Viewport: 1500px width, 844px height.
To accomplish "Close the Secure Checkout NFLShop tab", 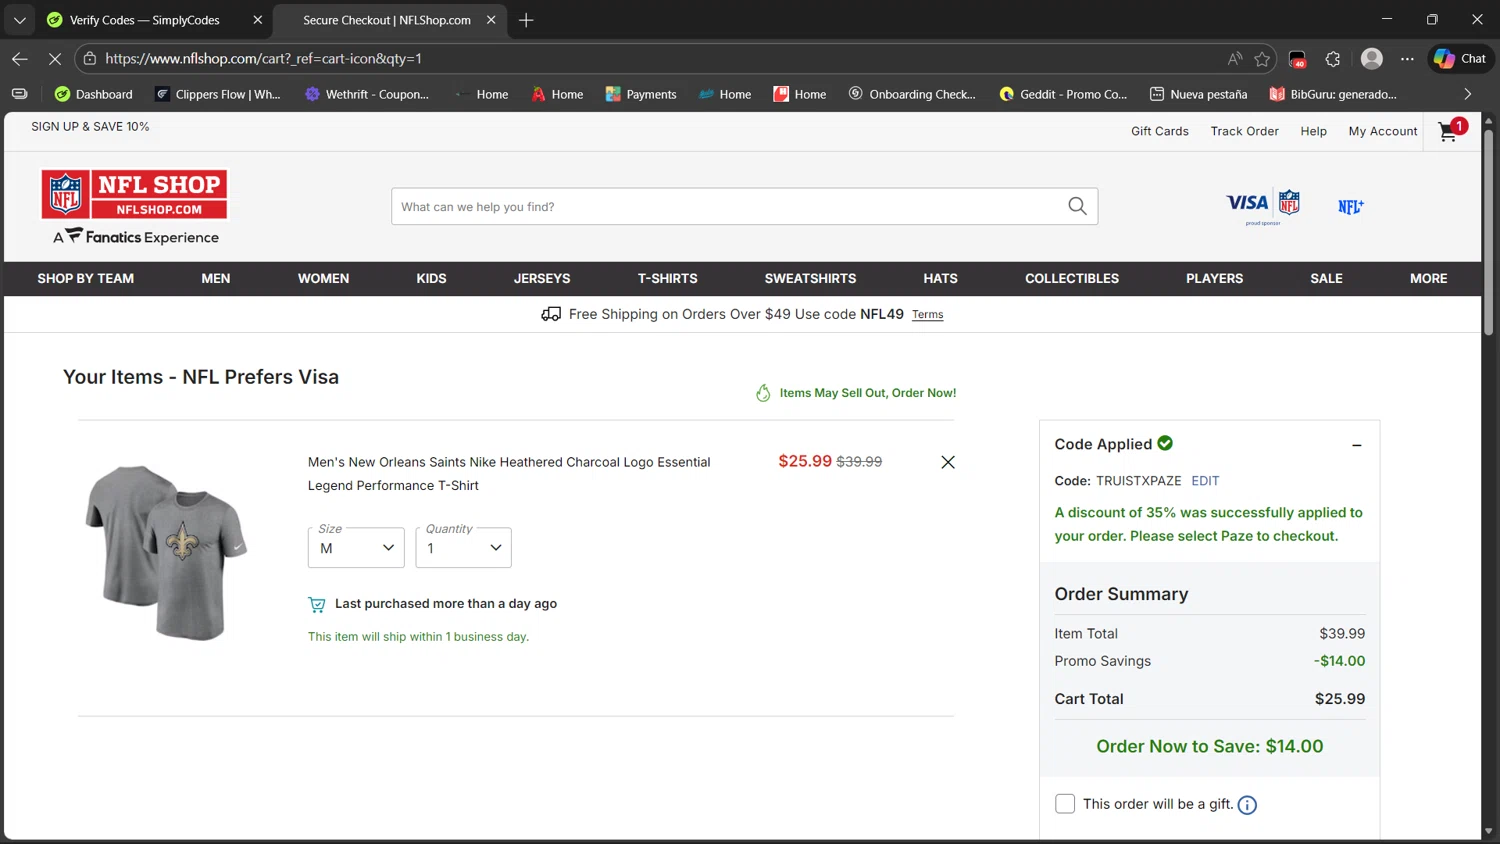I will point(491,20).
